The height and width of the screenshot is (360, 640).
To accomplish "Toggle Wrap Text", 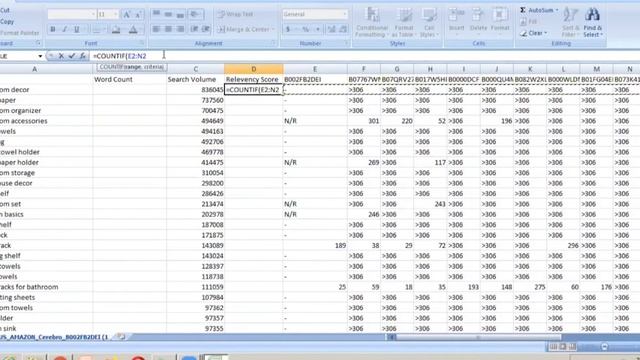I will (236, 14).
